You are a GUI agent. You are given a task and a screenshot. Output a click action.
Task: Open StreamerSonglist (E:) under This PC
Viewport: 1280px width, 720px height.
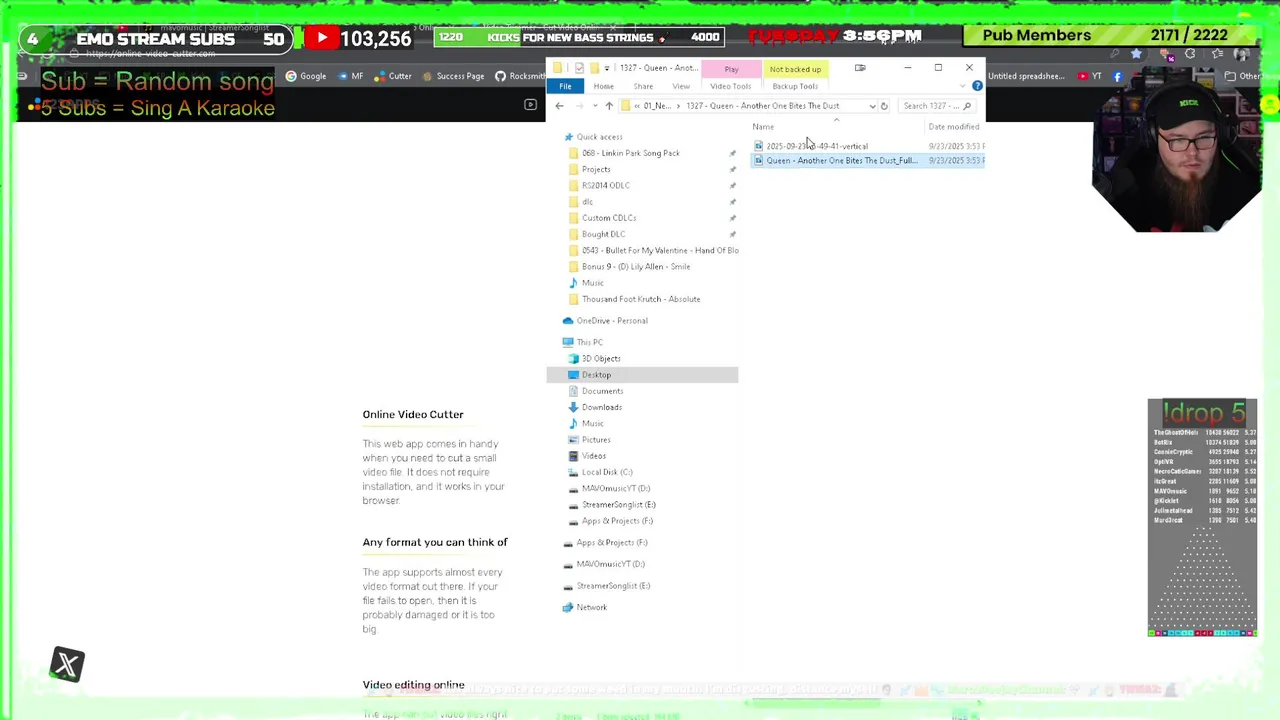pyautogui.click(x=618, y=505)
